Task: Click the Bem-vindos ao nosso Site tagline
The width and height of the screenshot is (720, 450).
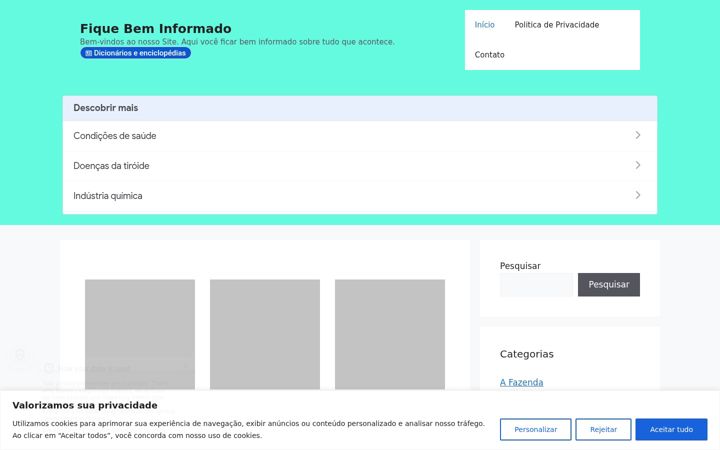Action: pyautogui.click(x=237, y=42)
